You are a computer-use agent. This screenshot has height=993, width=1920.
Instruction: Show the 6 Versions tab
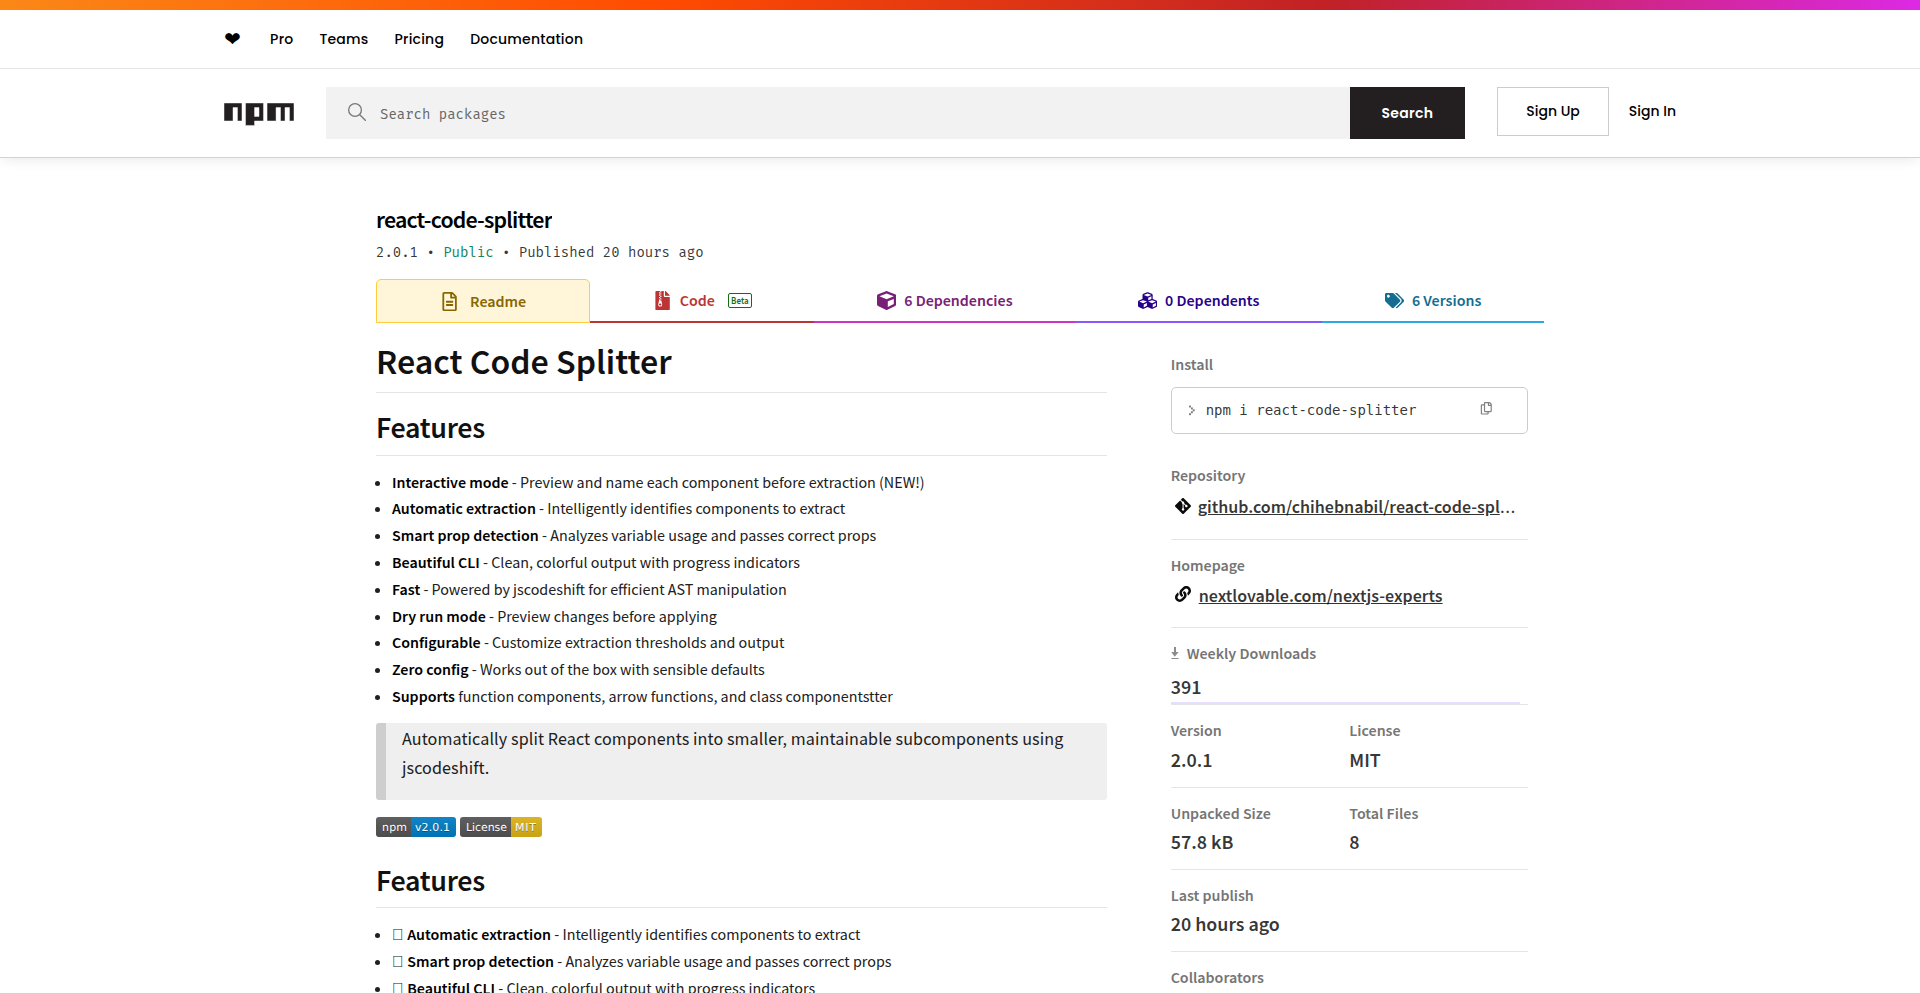tap(1432, 301)
